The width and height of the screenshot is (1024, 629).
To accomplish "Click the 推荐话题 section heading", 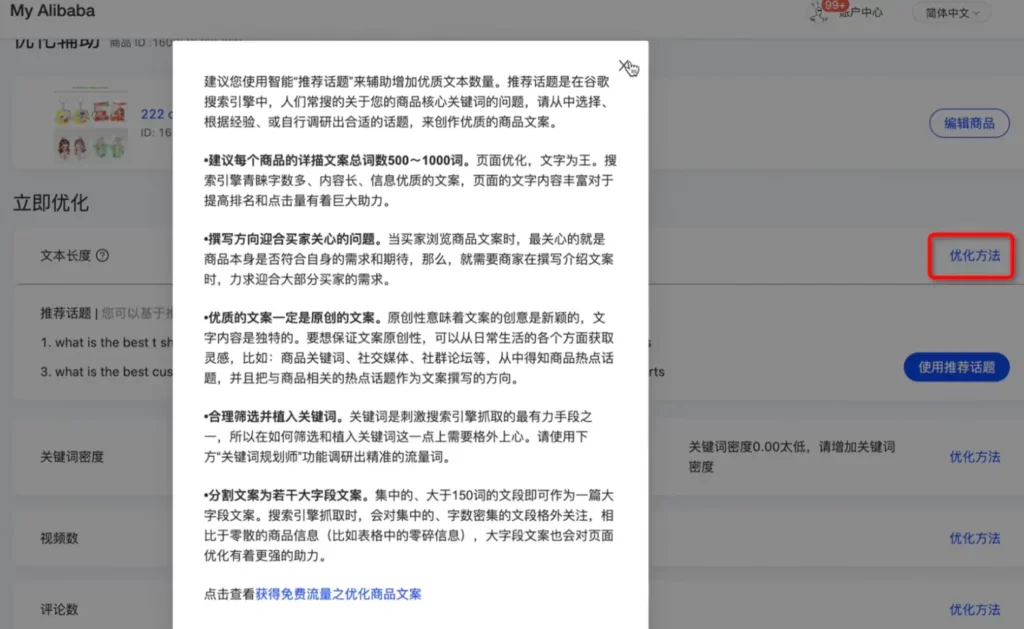I will (65, 313).
